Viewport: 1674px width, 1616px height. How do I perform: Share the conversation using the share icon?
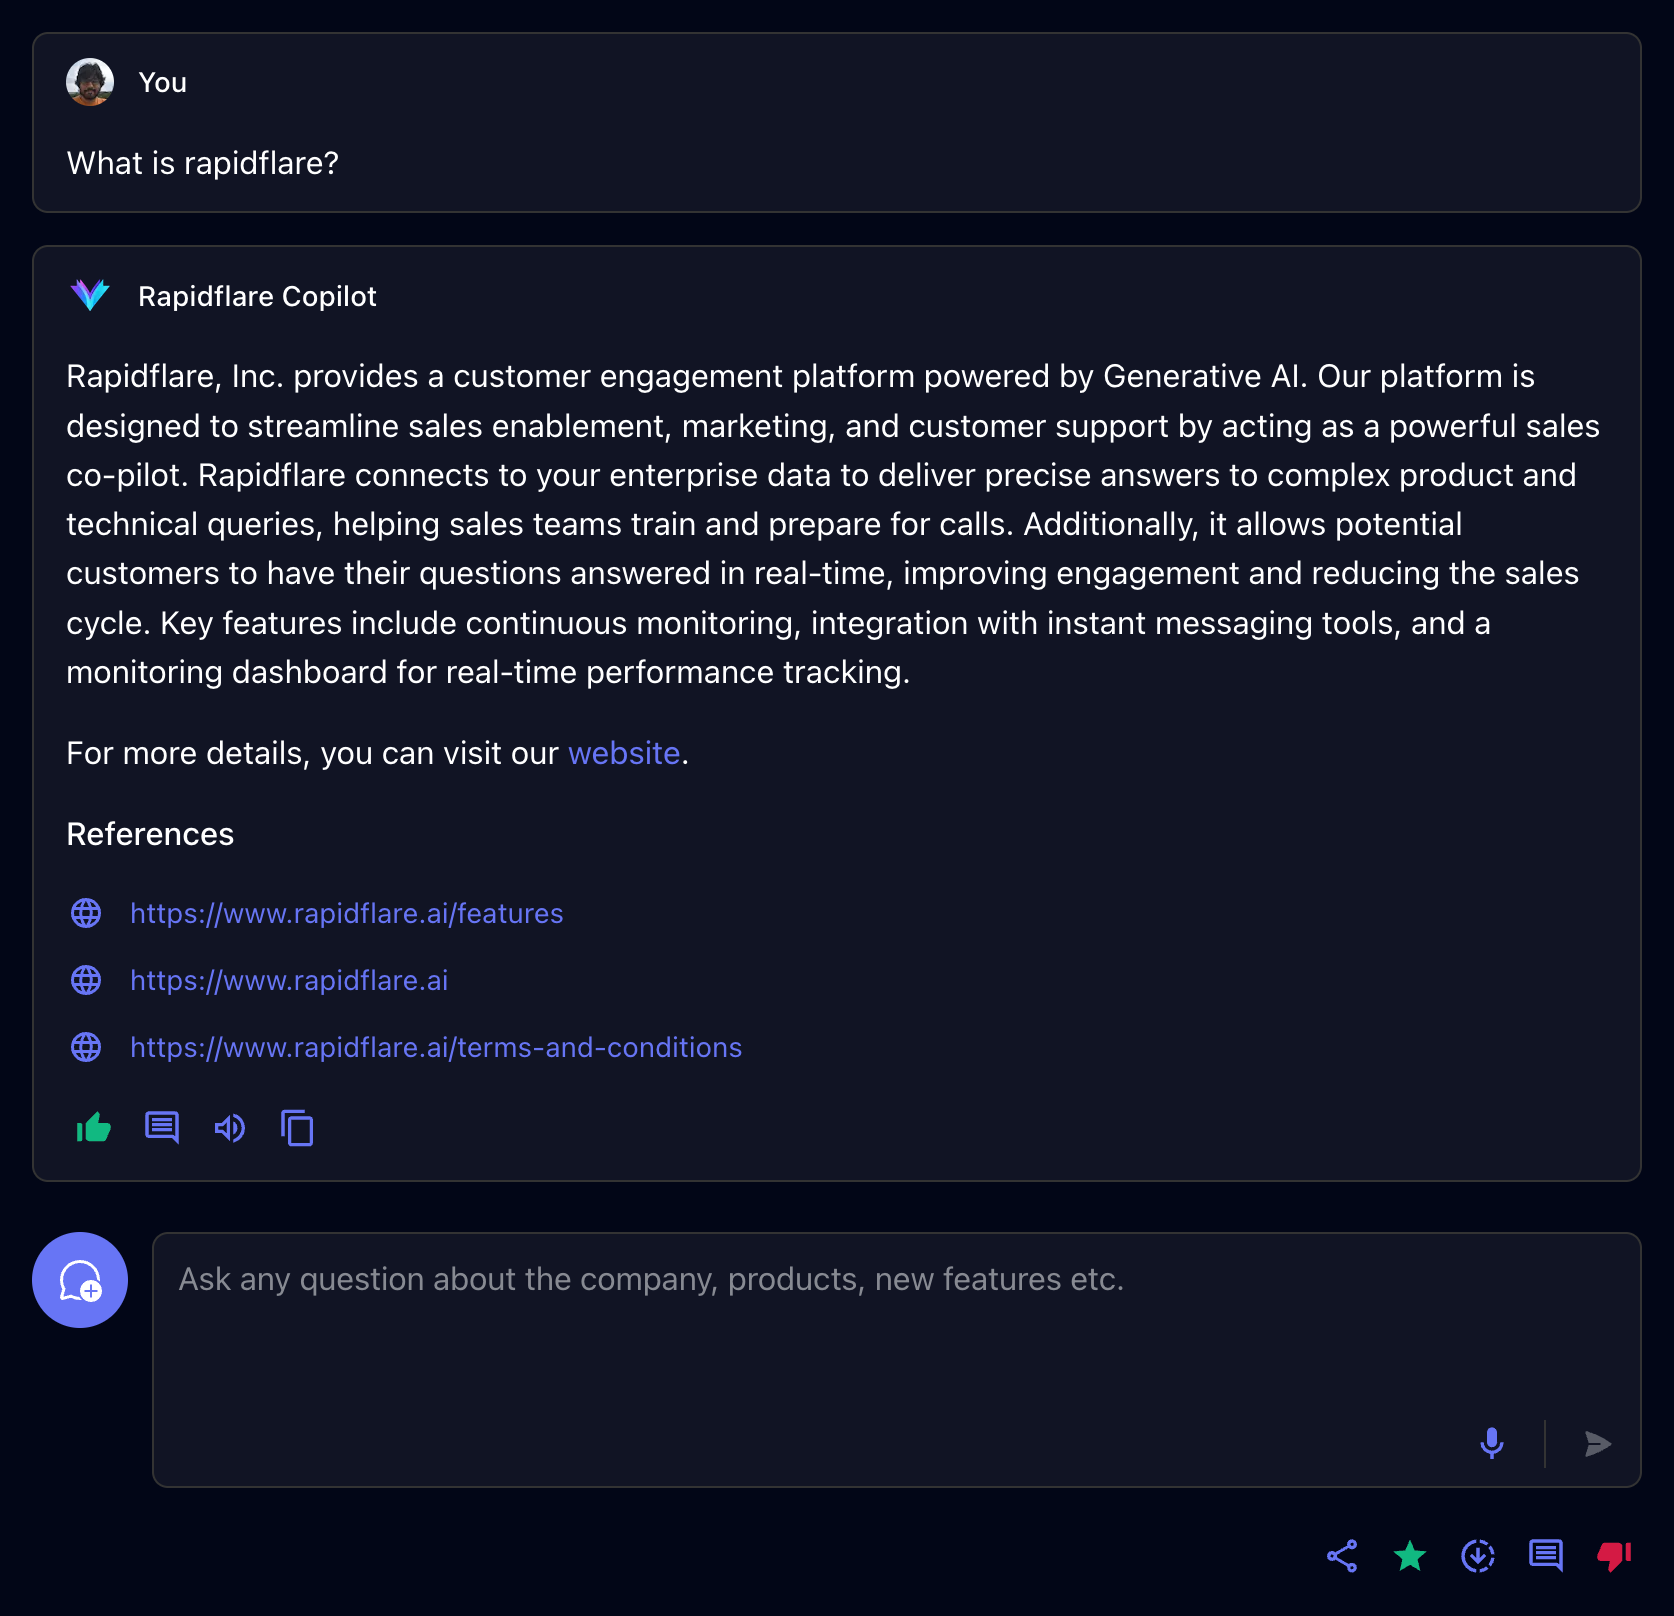point(1342,1556)
